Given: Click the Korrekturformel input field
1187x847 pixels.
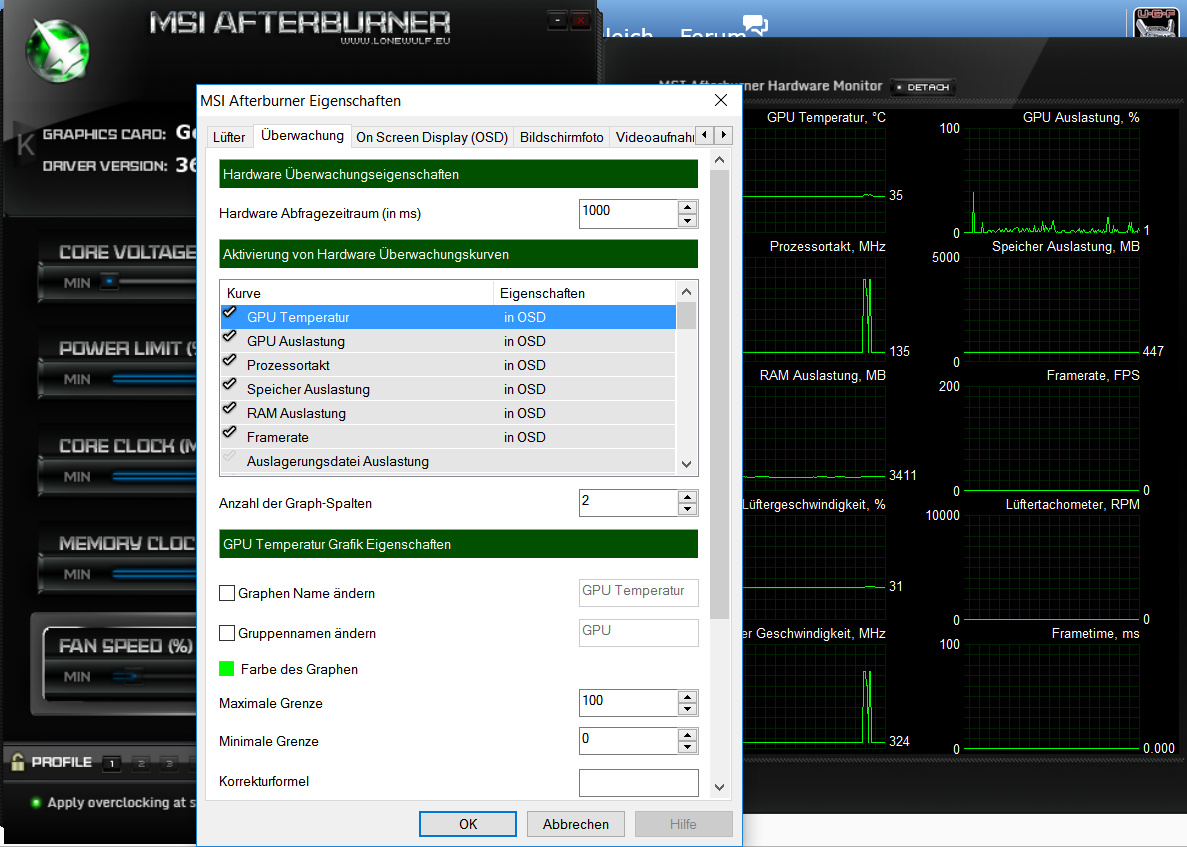Looking at the screenshot, I should point(638,783).
